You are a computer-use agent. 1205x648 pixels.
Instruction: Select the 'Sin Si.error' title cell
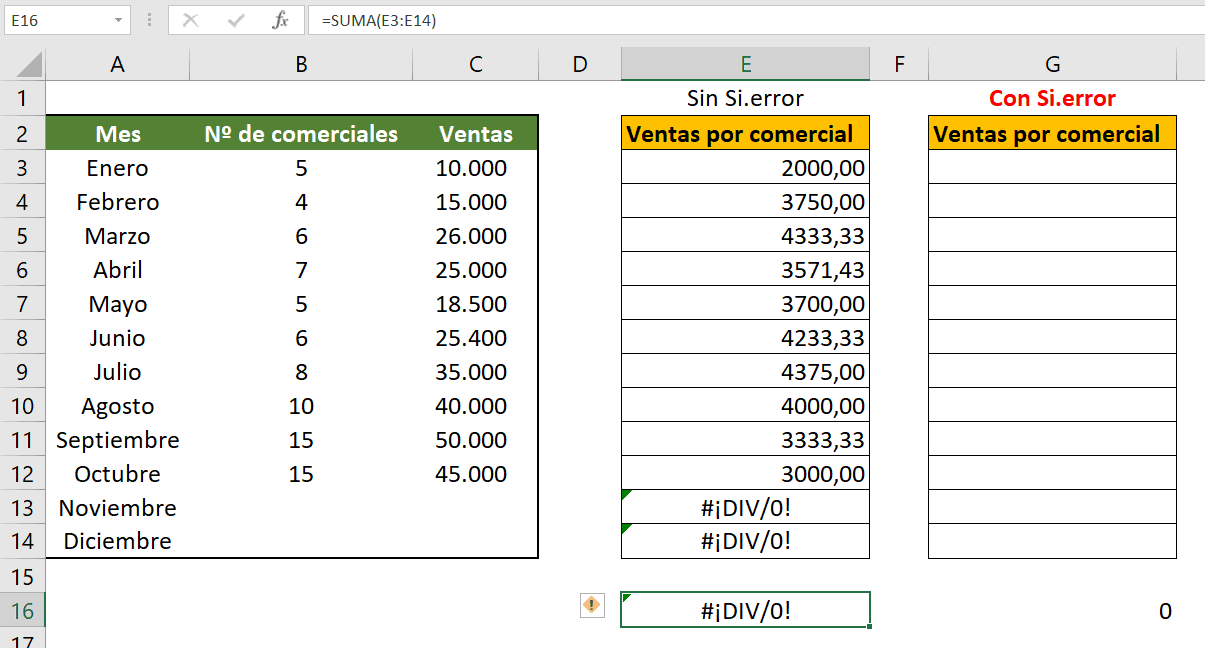pyautogui.click(x=745, y=98)
